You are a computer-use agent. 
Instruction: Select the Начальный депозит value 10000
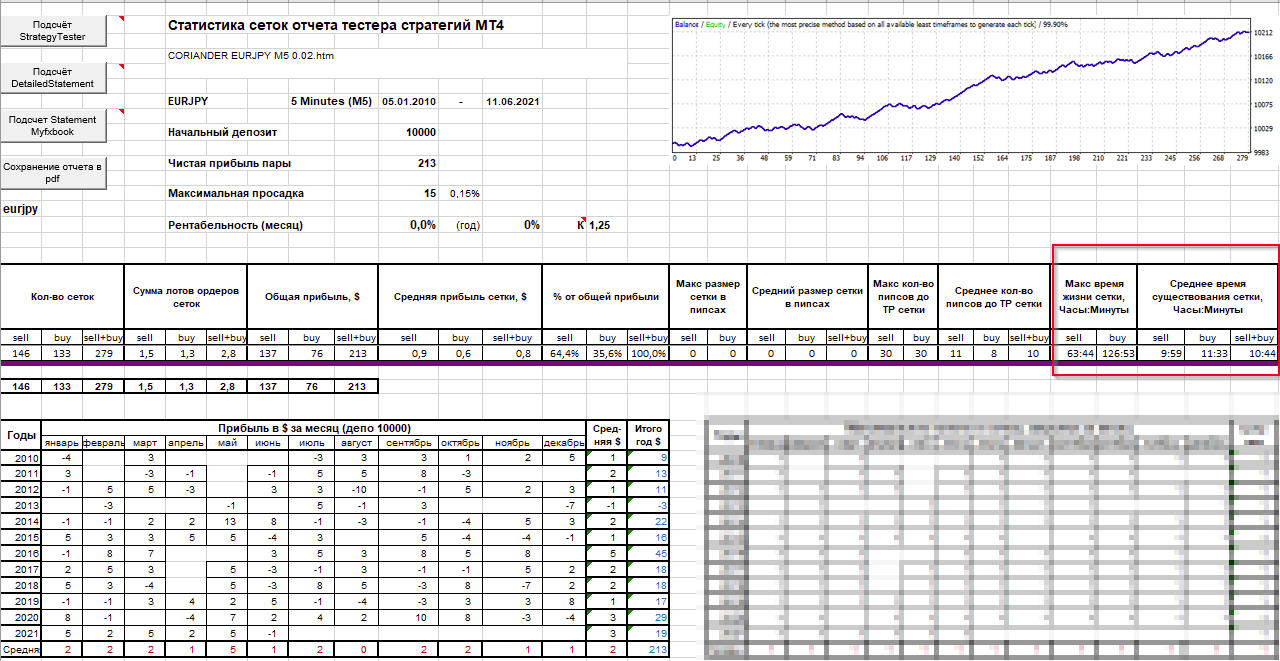(421, 133)
